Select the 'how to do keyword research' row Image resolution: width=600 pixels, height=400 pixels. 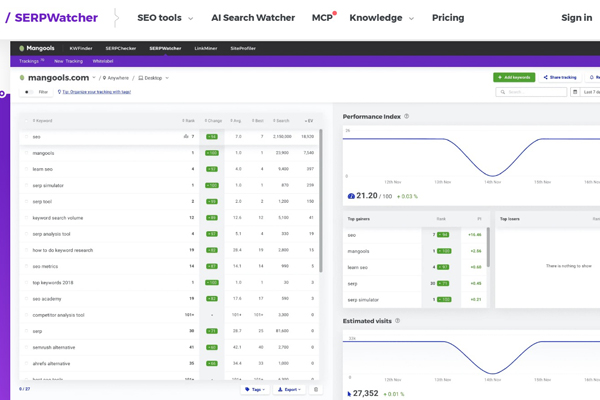pos(169,250)
